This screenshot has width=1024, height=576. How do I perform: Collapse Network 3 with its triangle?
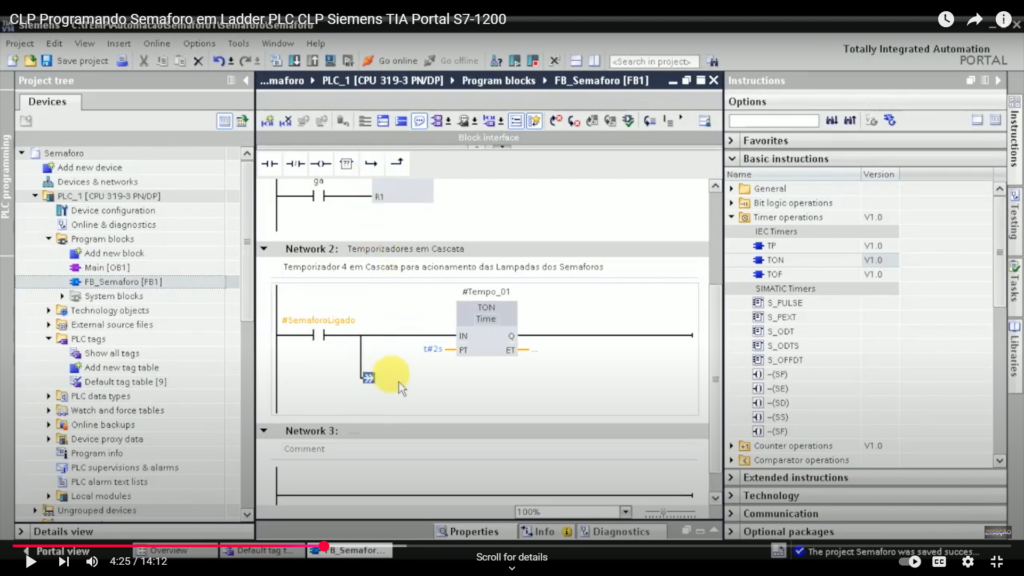264,431
